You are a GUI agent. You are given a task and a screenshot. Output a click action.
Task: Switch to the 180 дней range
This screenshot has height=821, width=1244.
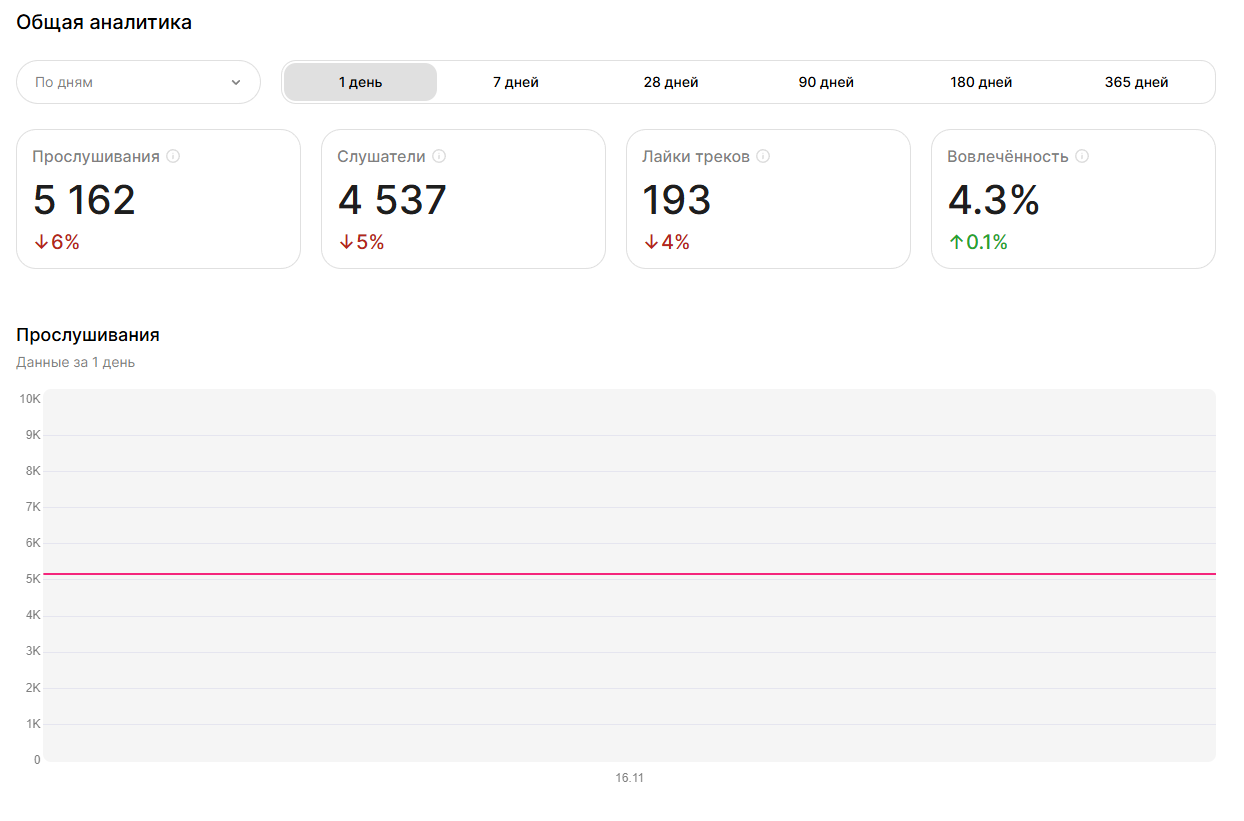point(981,82)
